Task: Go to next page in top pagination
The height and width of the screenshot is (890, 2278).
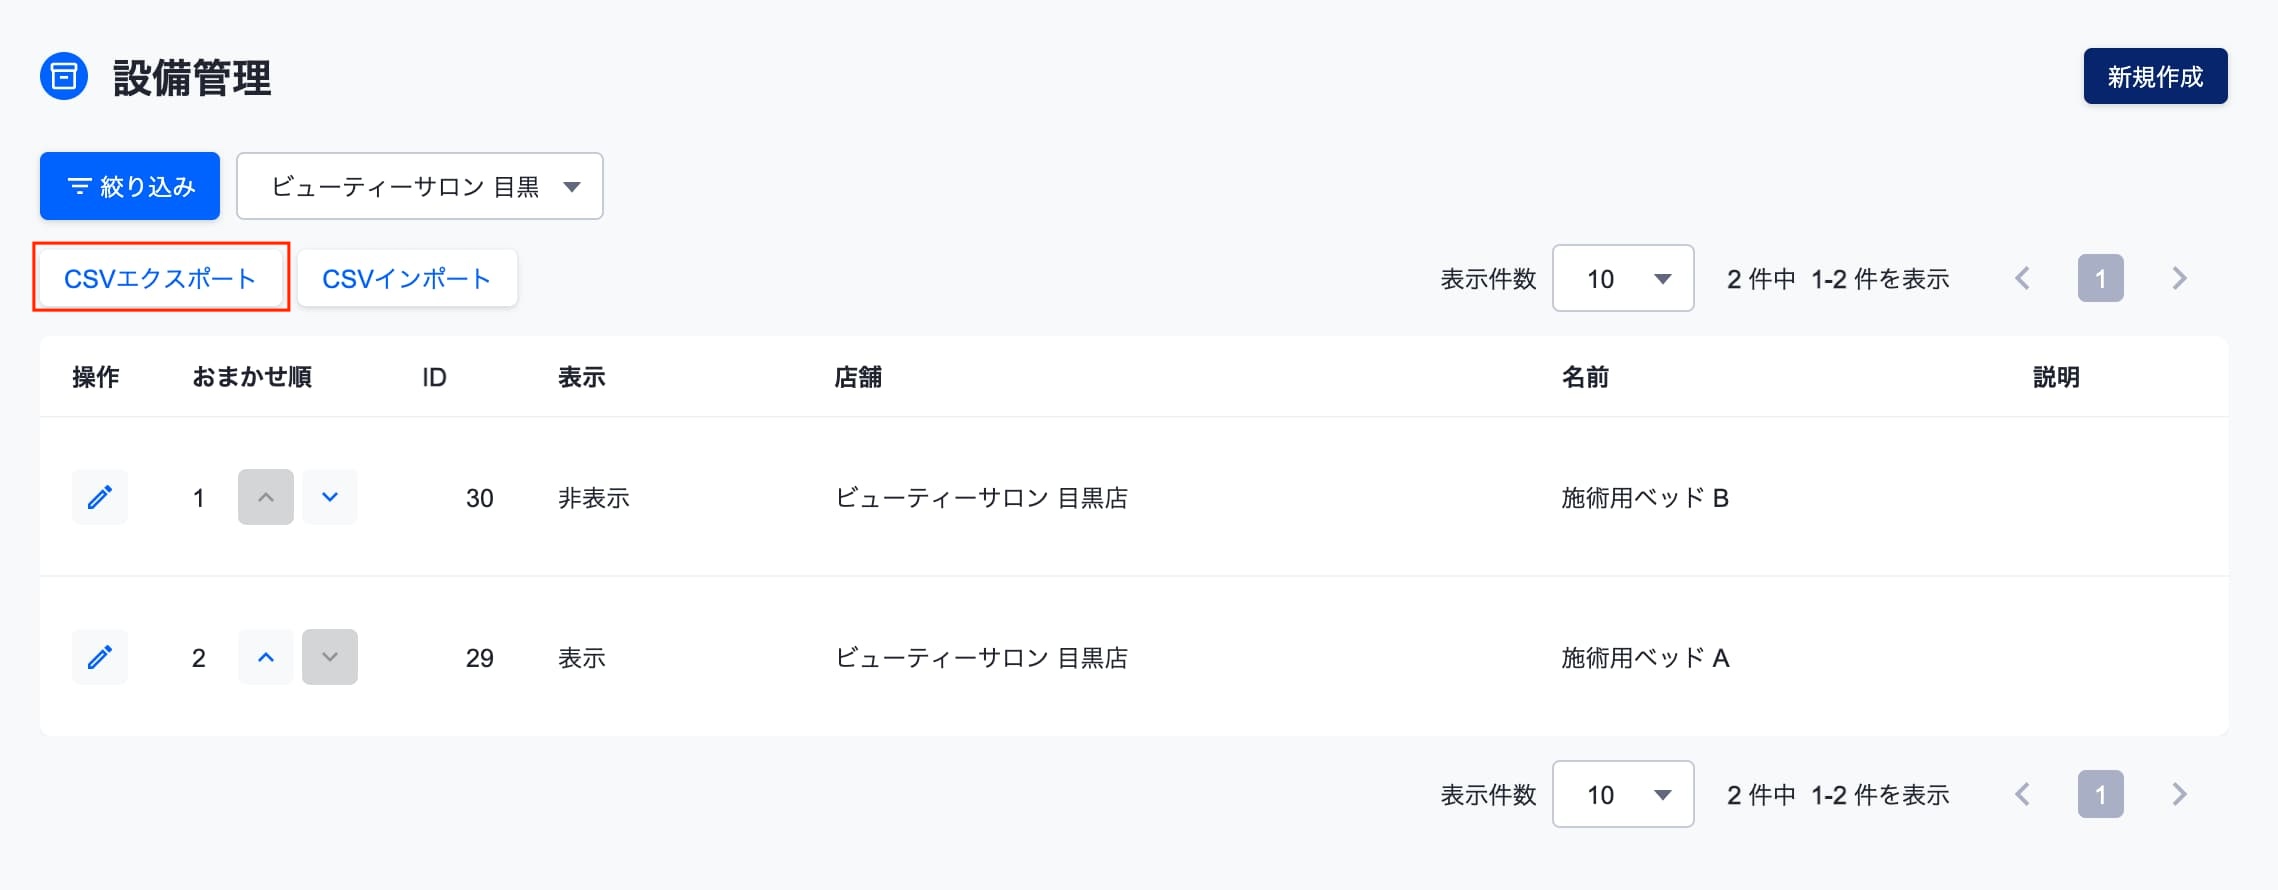Action: pos(2180,278)
